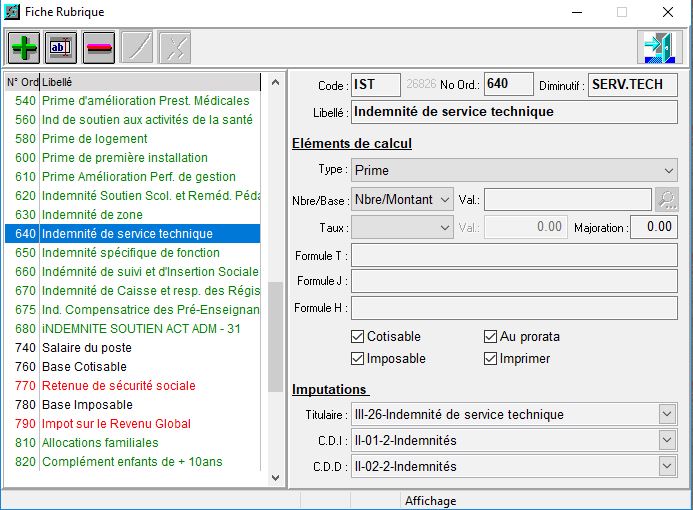The image size is (693, 510).
Task: Select row 610 Prime Amélioration Perf. de gestion
Action: (x=133, y=177)
